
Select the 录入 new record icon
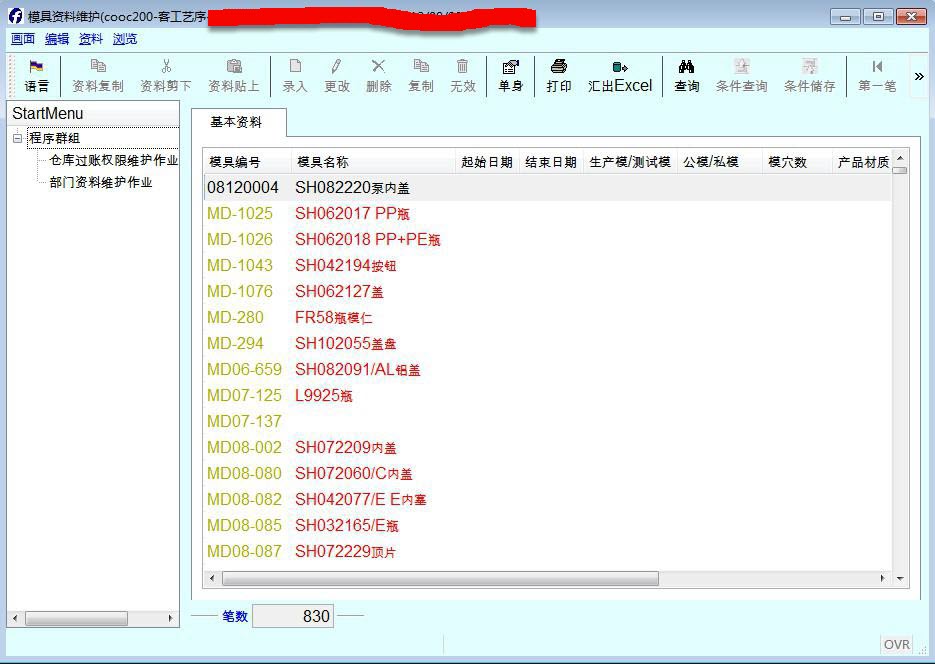click(x=294, y=75)
